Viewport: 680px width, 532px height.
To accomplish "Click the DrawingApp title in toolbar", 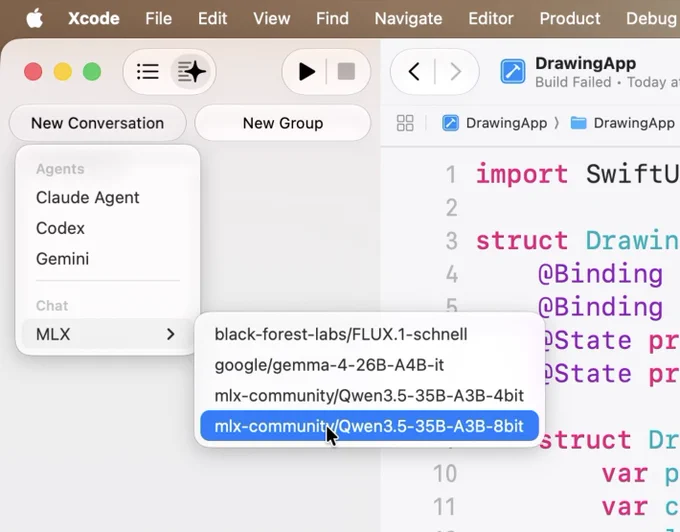I will [585, 63].
